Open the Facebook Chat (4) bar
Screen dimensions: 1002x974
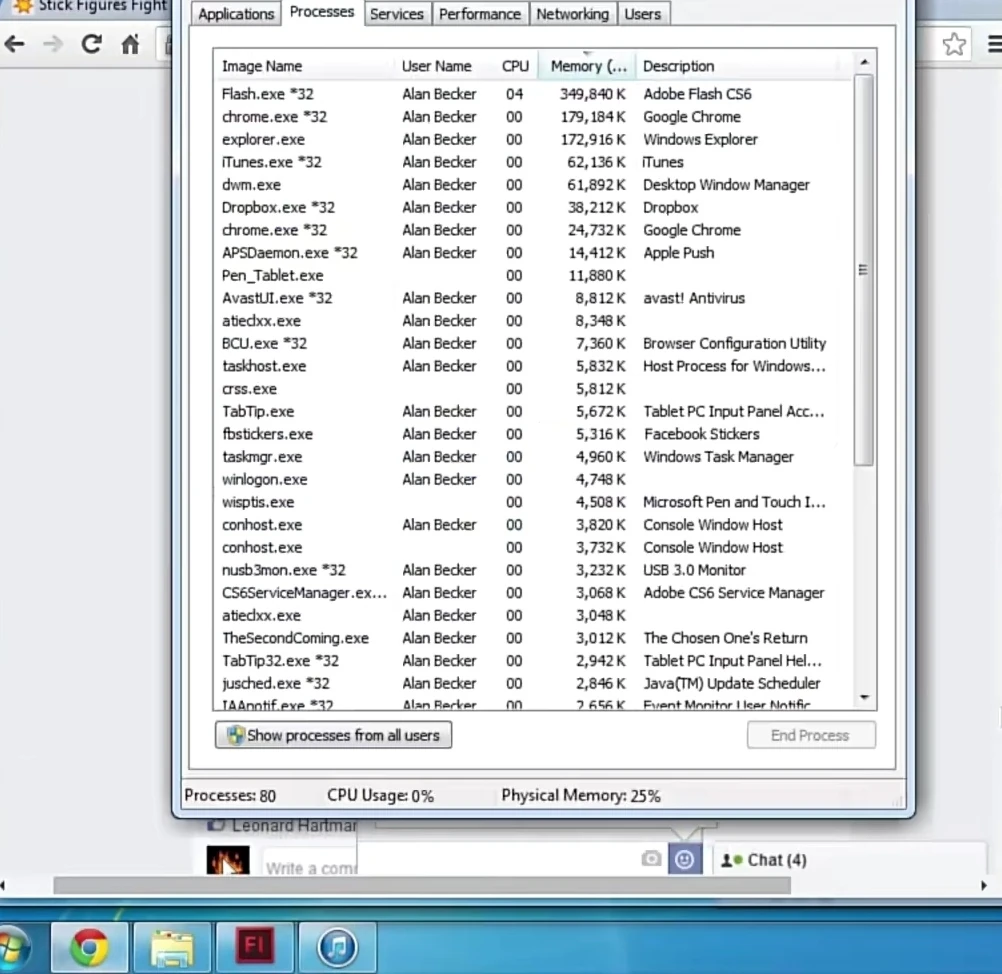click(x=850, y=860)
